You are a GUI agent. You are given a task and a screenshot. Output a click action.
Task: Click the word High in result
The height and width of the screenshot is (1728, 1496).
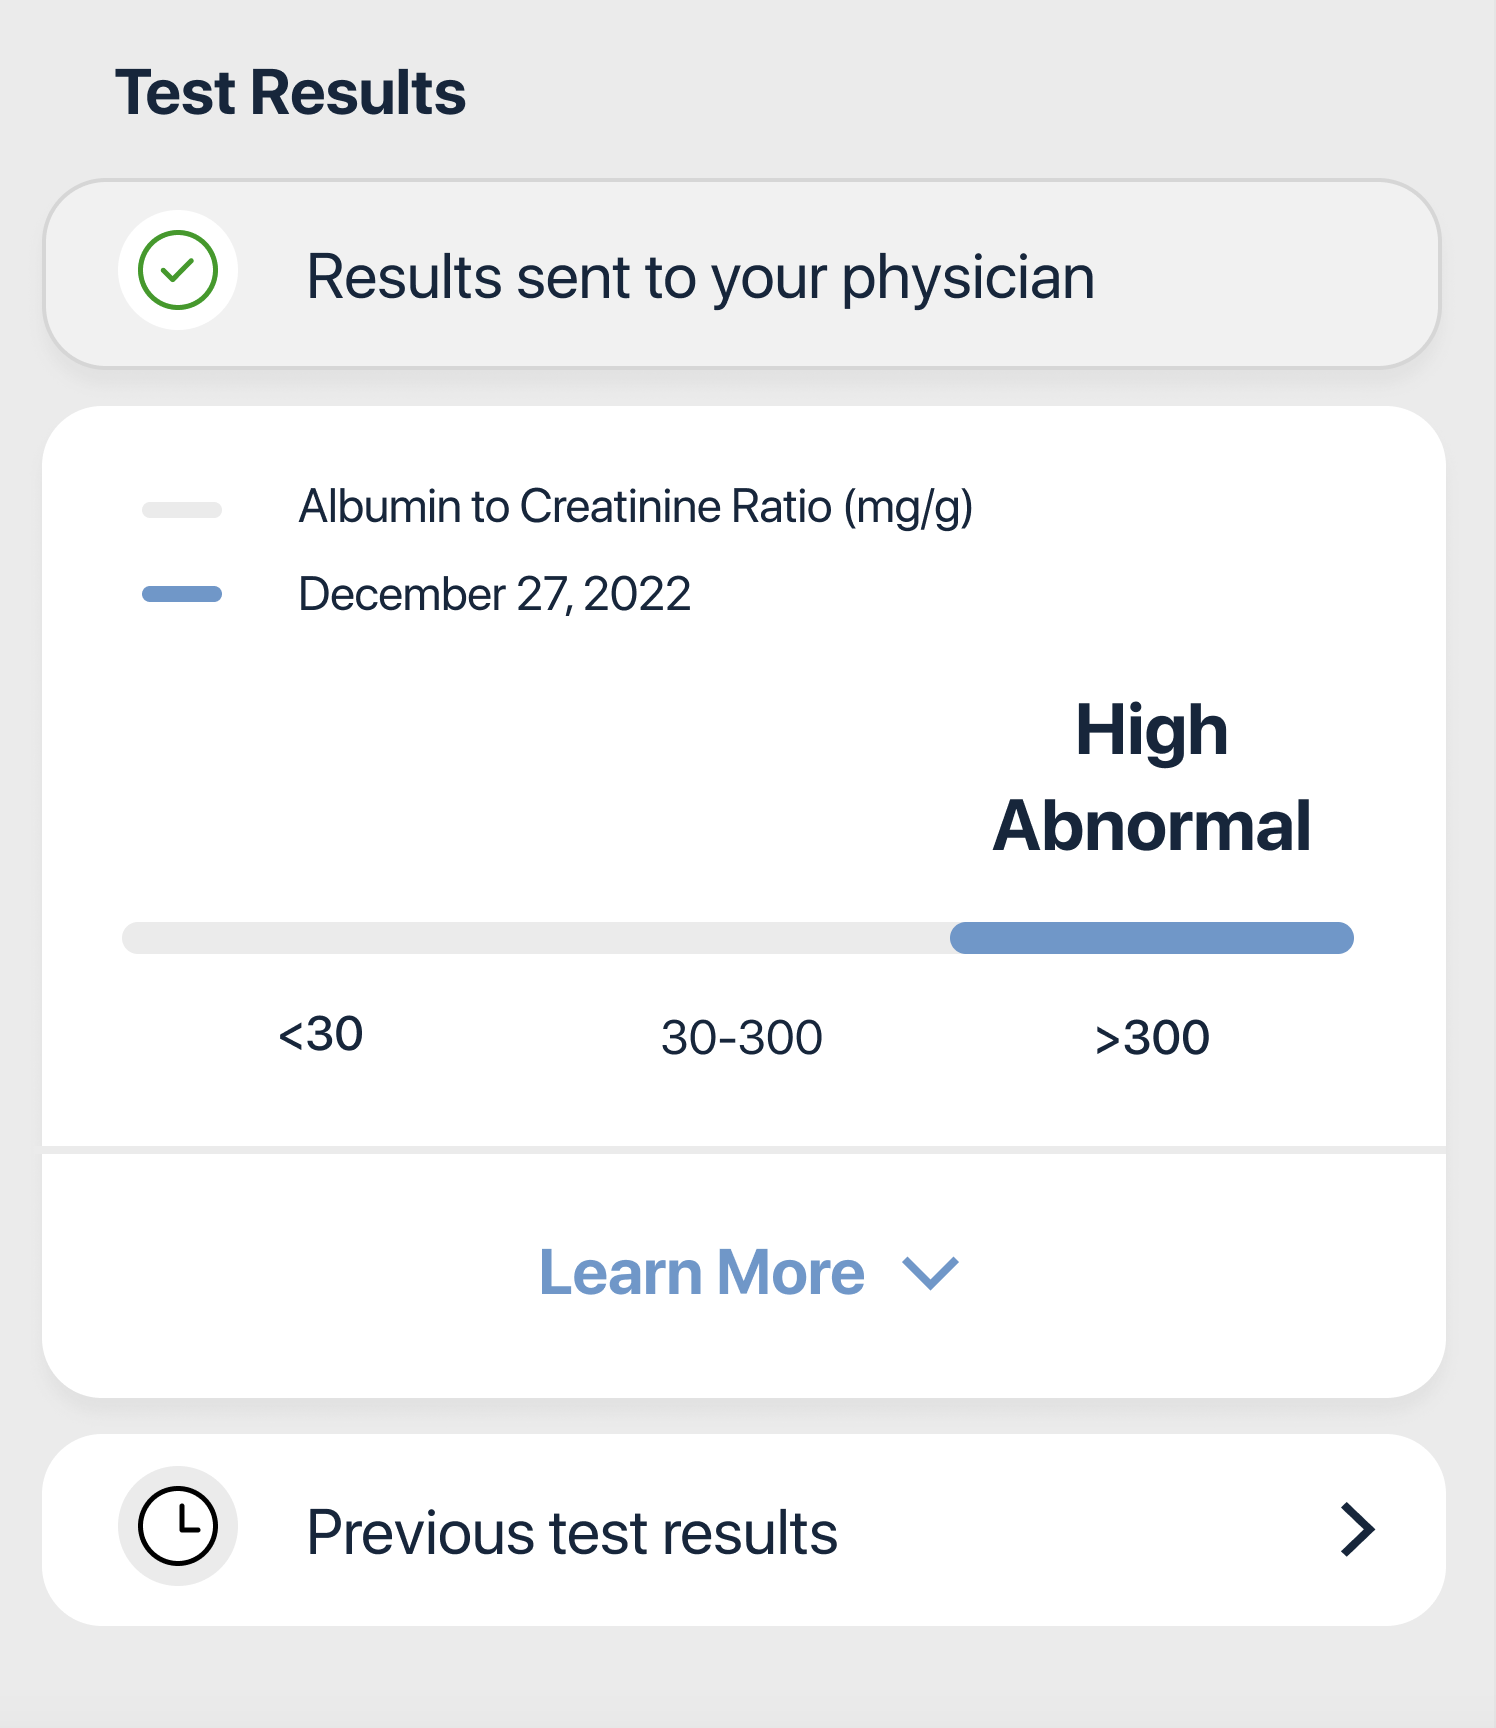[1152, 732]
